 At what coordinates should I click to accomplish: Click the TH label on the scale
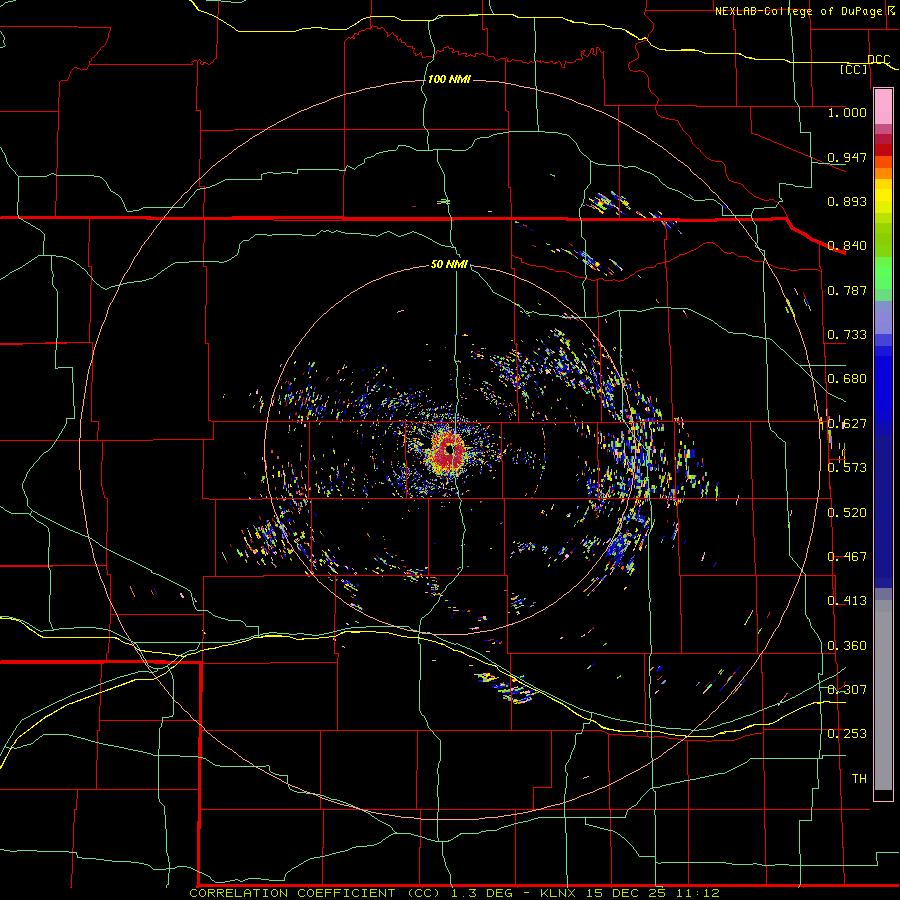click(x=859, y=779)
